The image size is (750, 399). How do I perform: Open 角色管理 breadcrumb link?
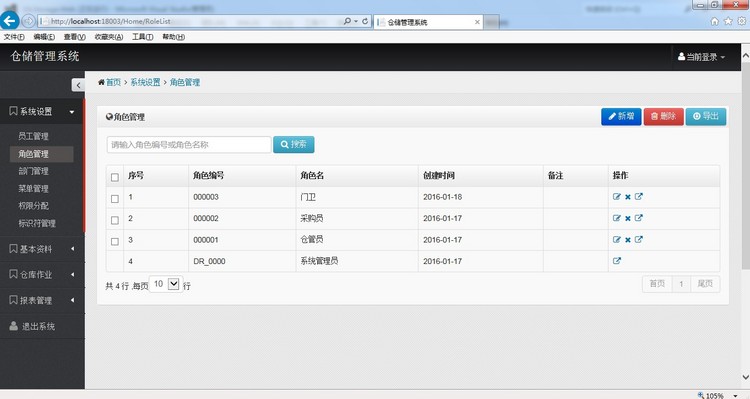click(185, 82)
